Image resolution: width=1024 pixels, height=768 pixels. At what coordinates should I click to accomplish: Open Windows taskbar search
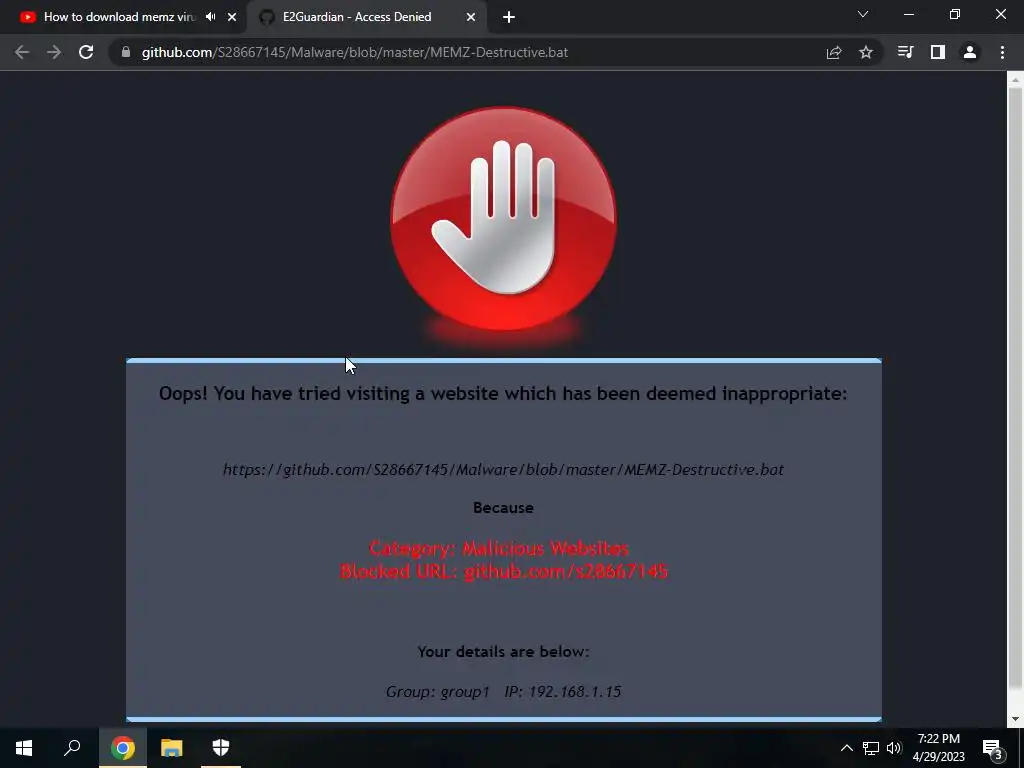72,748
